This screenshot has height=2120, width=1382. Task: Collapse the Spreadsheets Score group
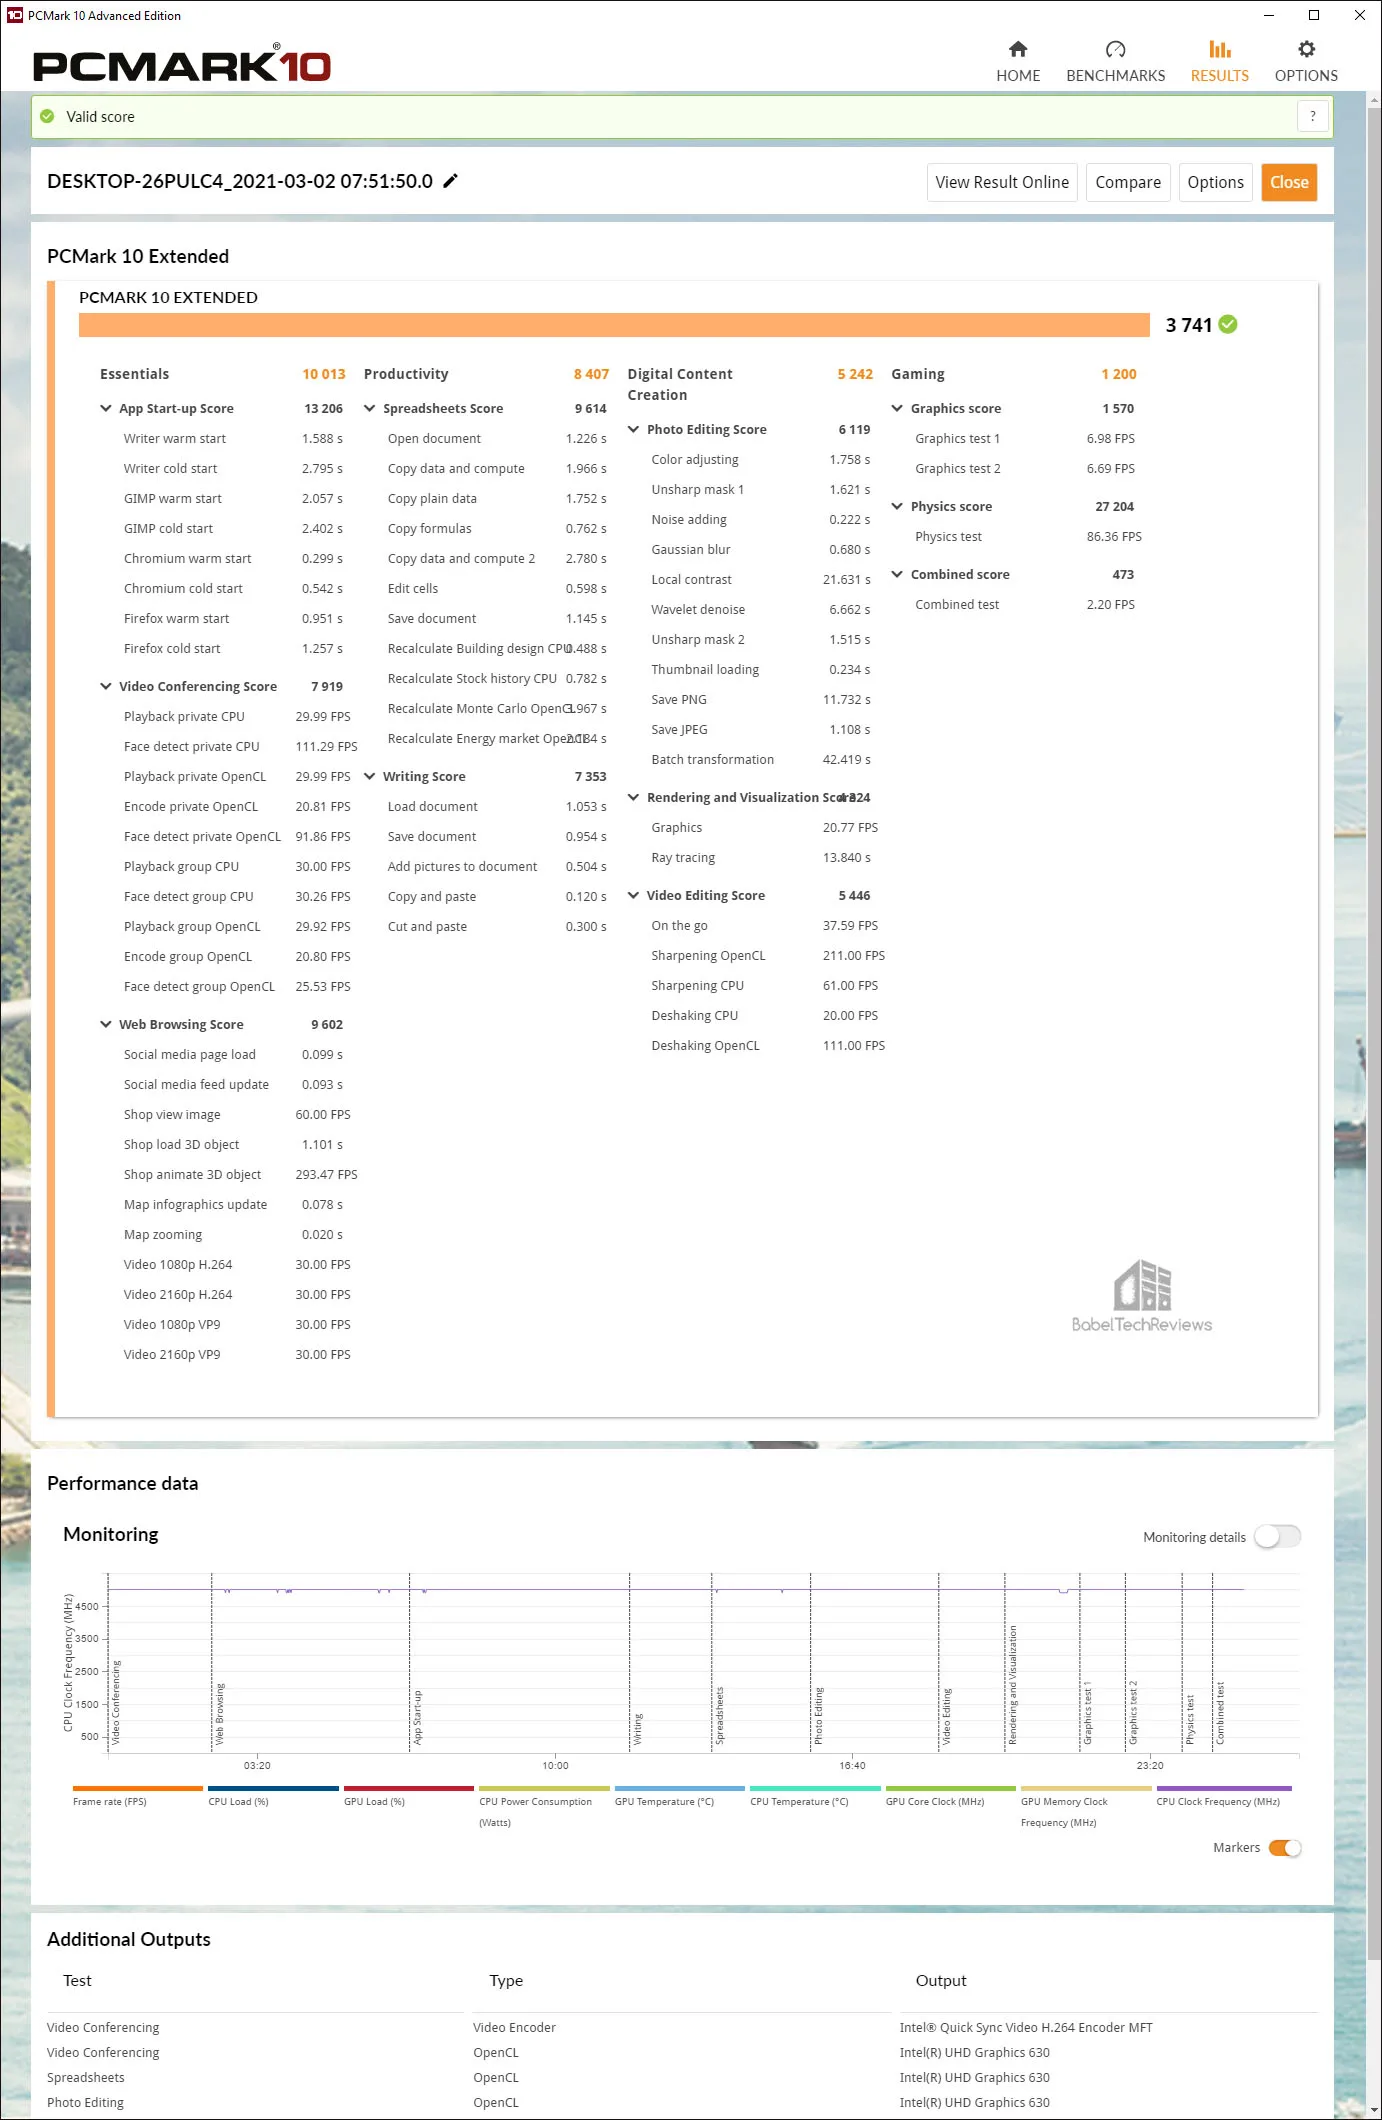[x=370, y=408]
